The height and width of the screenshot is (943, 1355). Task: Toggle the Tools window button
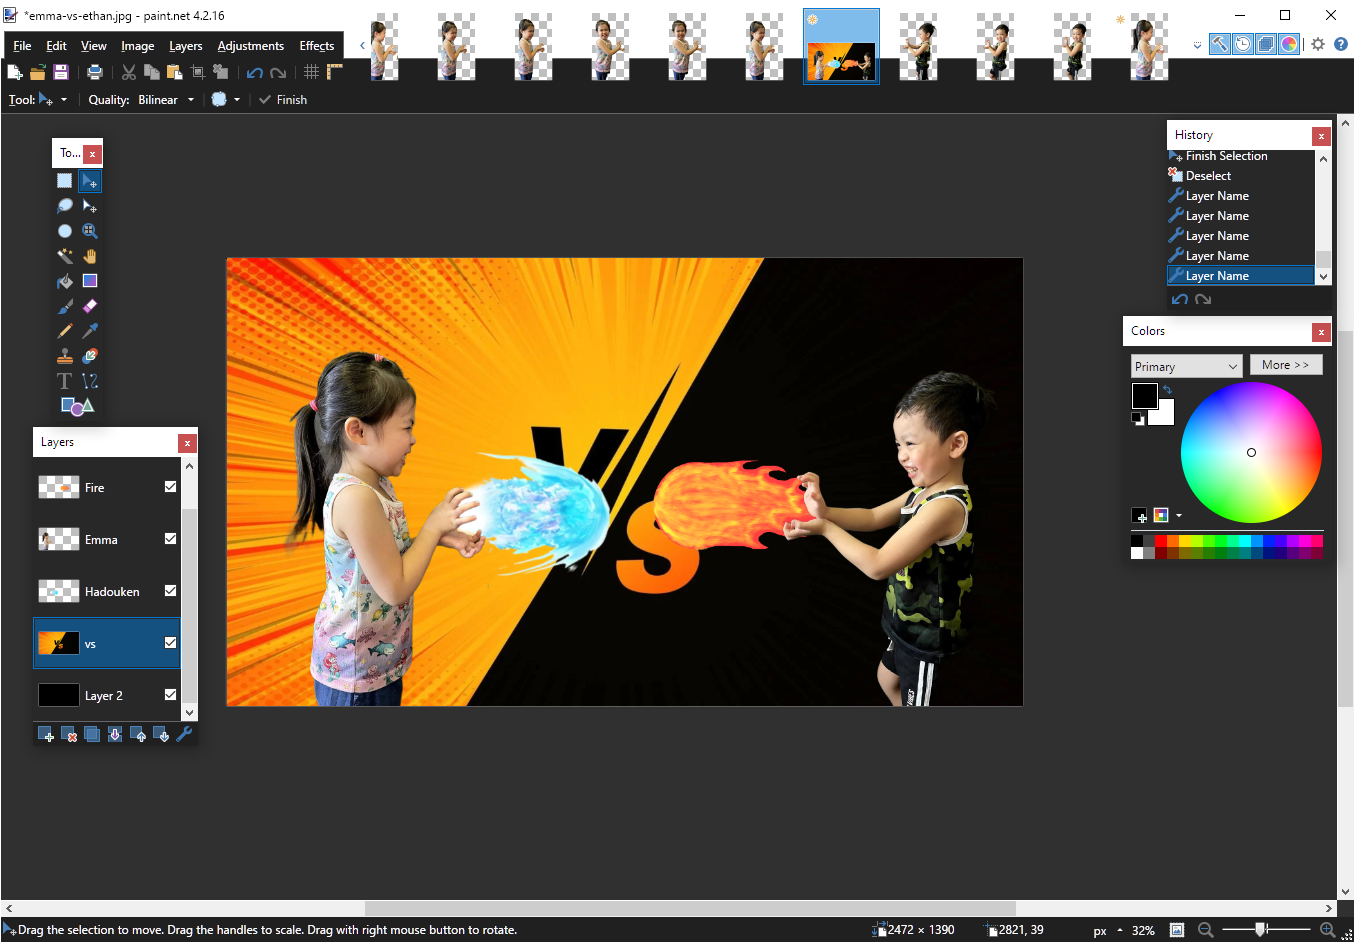(1220, 44)
